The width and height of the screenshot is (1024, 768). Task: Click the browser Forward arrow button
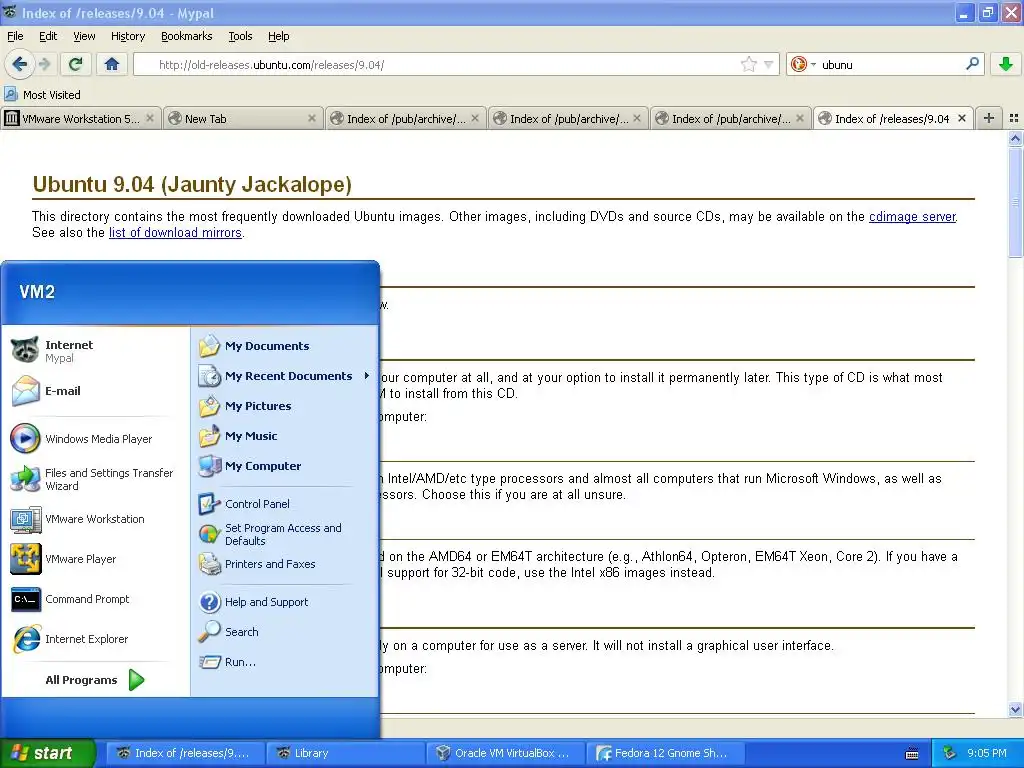point(44,64)
